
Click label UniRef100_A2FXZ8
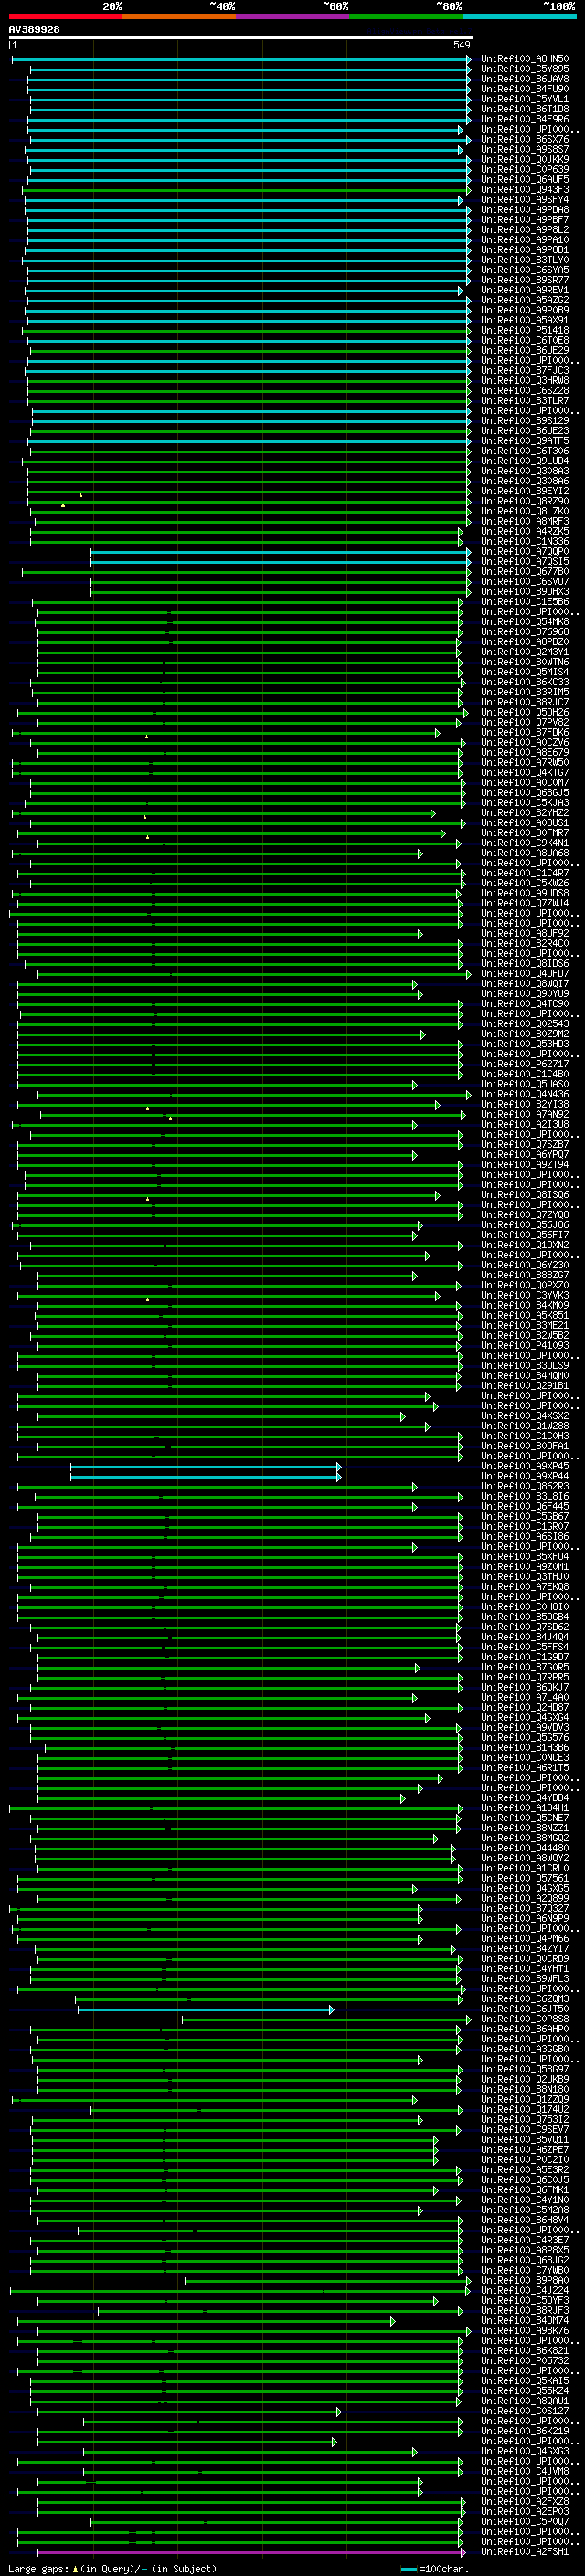525,2501
